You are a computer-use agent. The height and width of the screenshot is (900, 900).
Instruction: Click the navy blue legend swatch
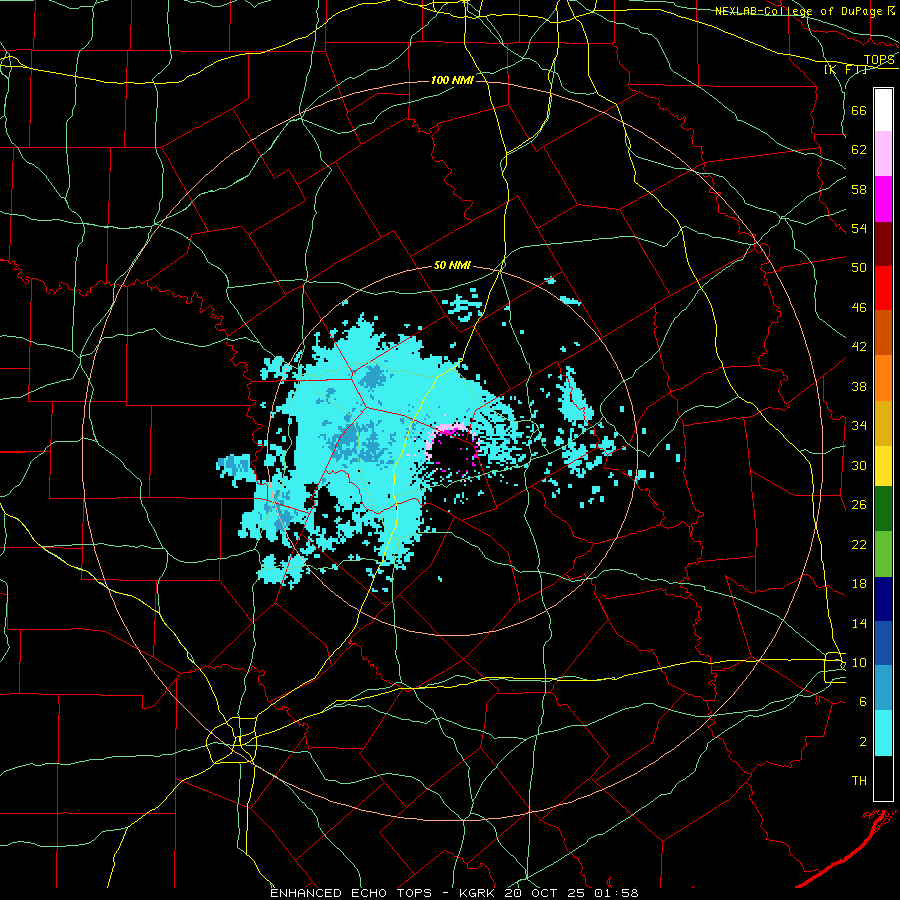(883, 599)
